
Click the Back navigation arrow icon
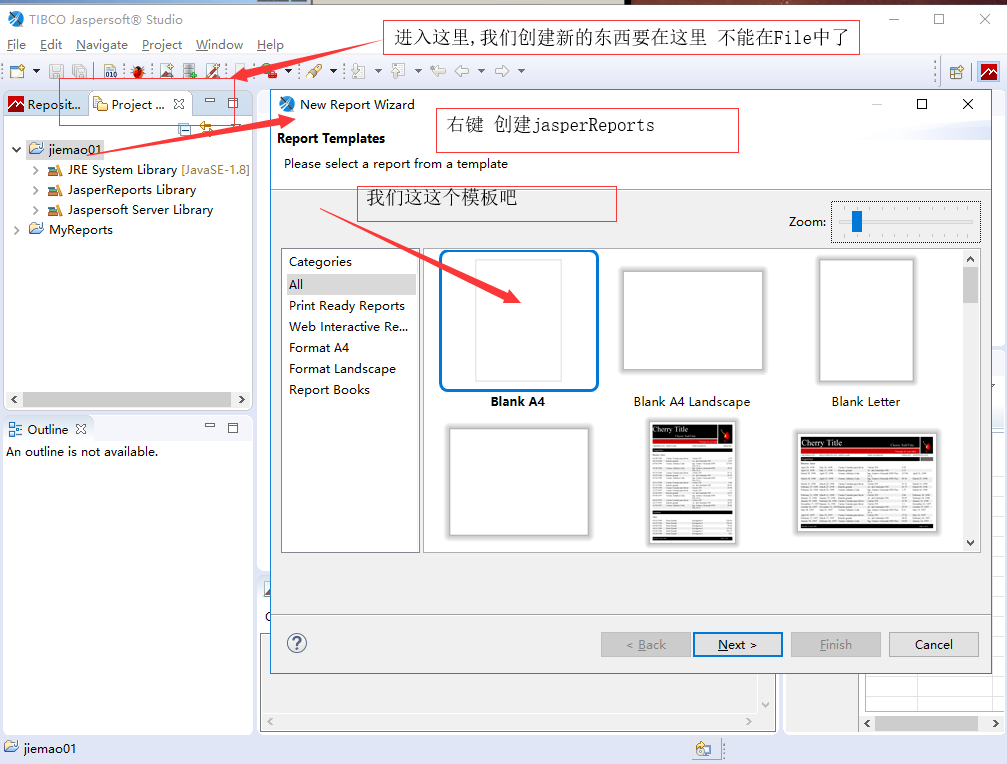[x=462, y=71]
